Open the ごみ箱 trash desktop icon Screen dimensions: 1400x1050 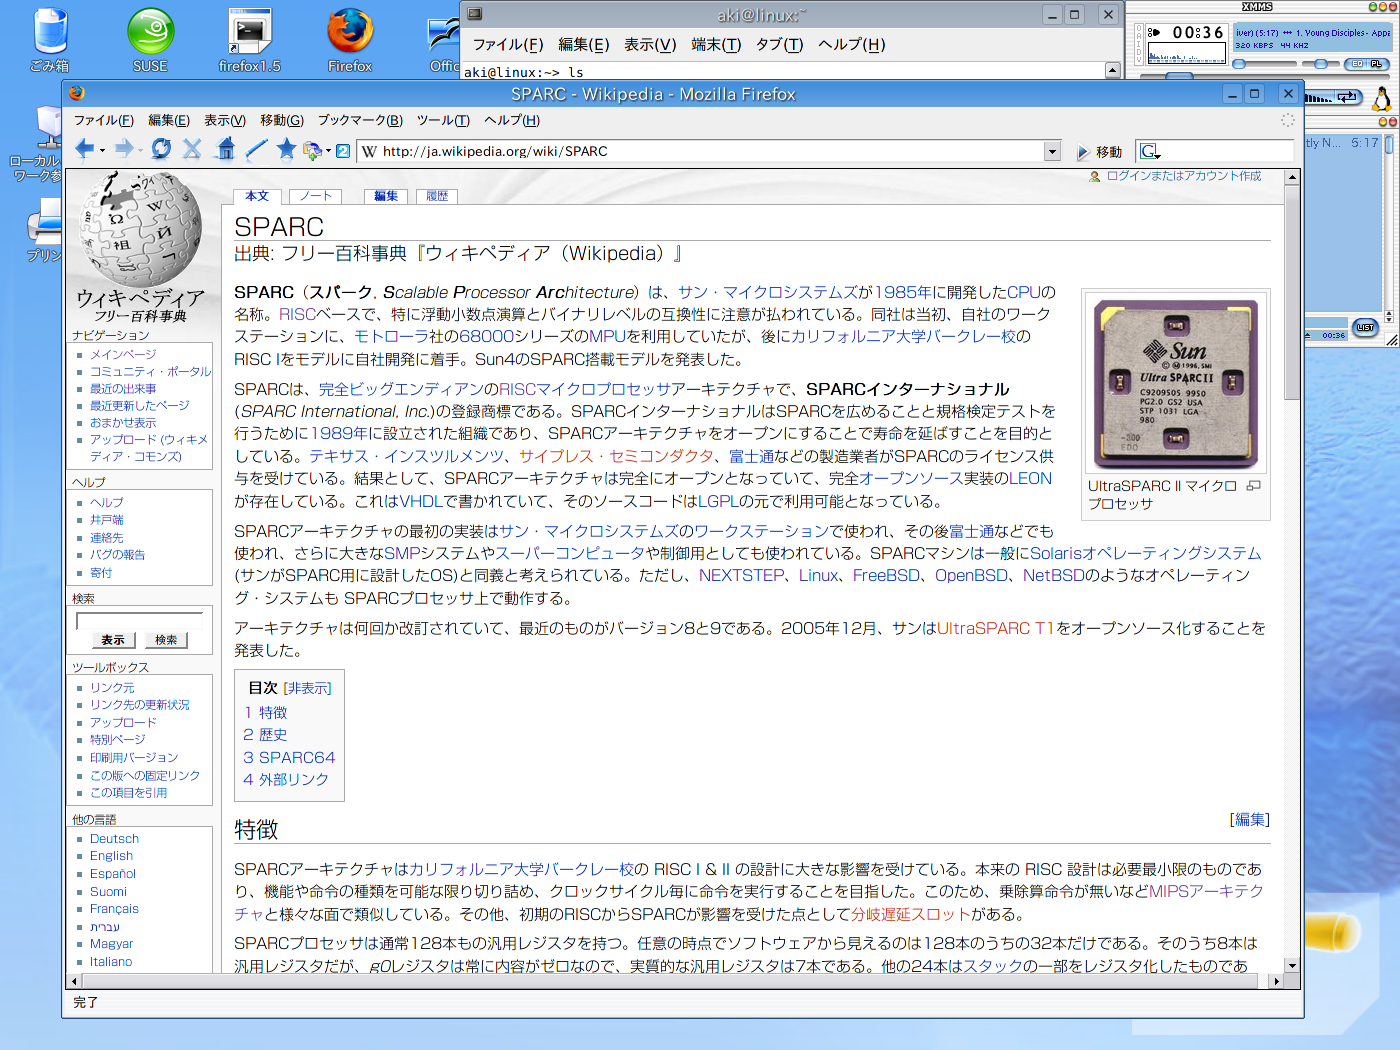(50, 40)
